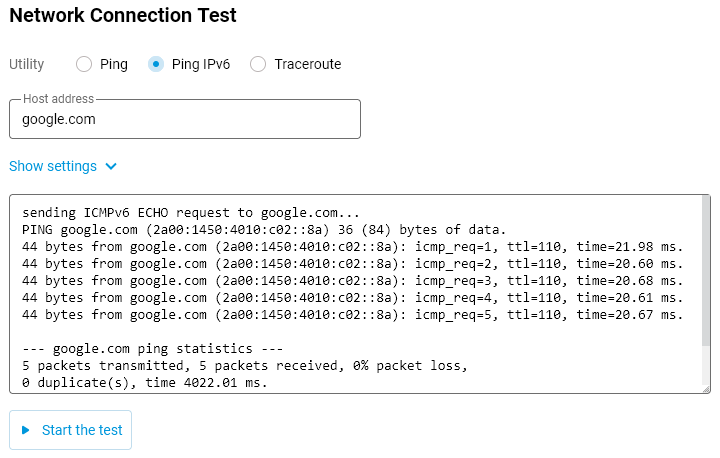Image resolution: width=720 pixels, height=458 pixels.
Task: Click the Host address input field
Action: point(185,119)
